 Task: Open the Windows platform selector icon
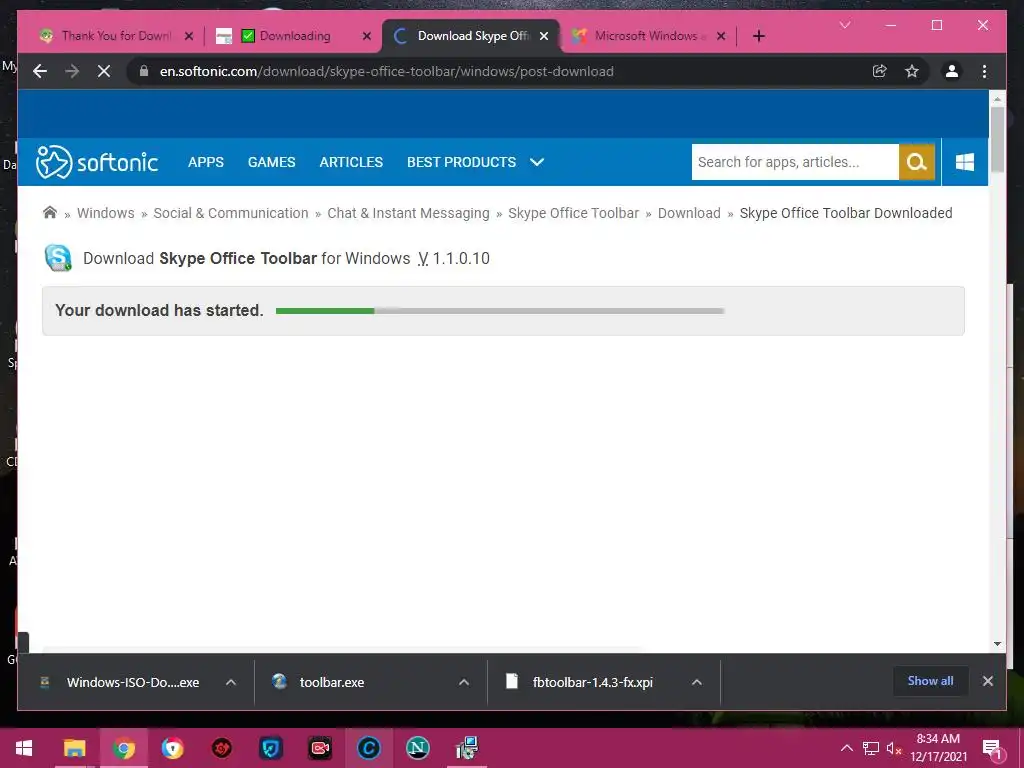965,162
